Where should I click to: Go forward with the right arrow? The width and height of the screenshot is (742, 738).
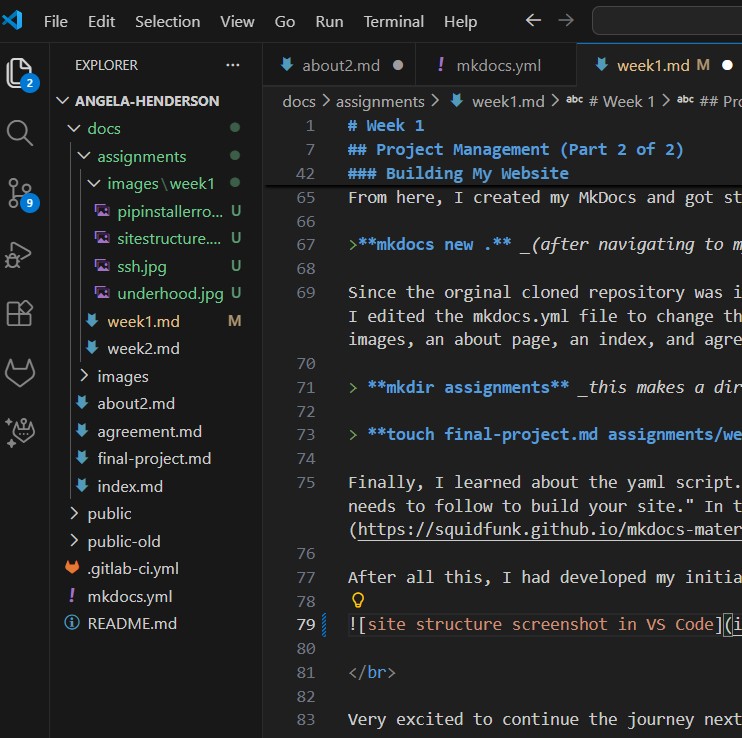(565, 21)
